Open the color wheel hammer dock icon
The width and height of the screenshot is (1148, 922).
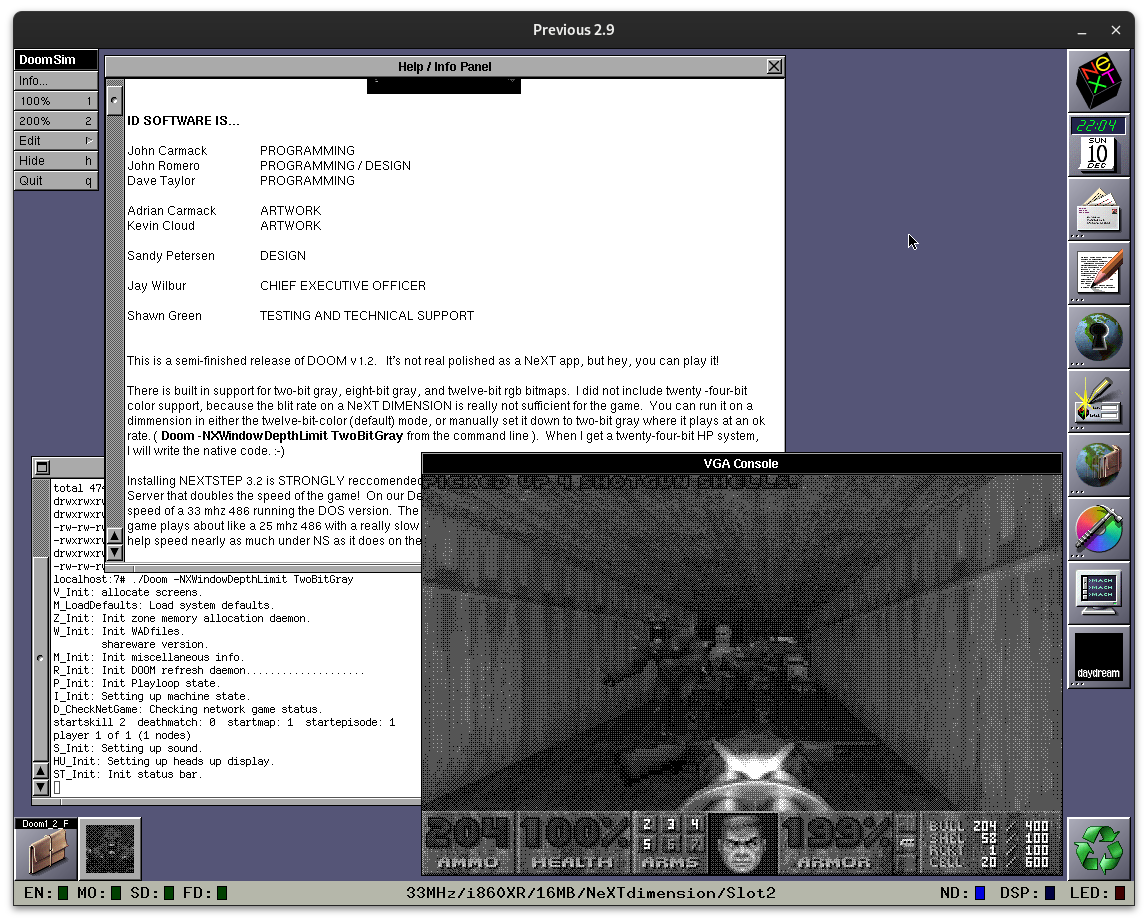(1099, 529)
